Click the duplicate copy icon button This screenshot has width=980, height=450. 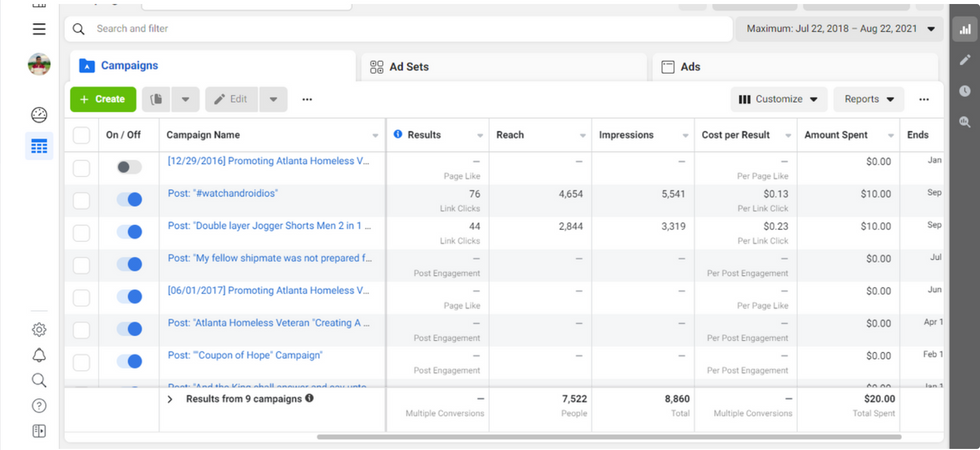tap(156, 99)
